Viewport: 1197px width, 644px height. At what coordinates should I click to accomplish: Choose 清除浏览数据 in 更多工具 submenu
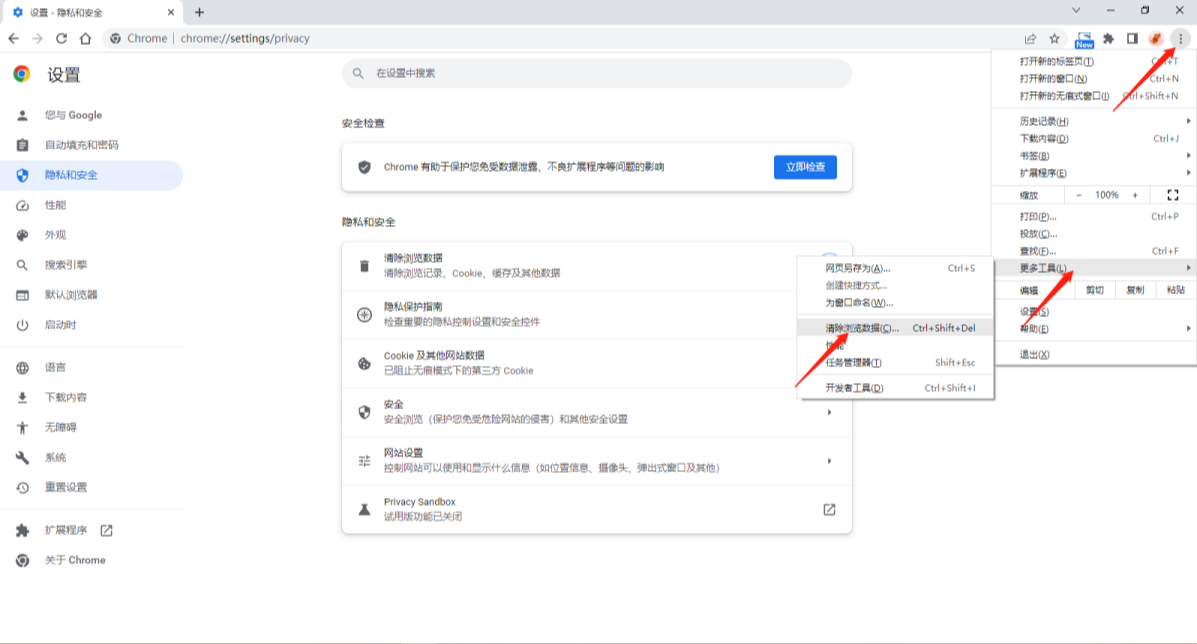pyautogui.click(x=895, y=328)
